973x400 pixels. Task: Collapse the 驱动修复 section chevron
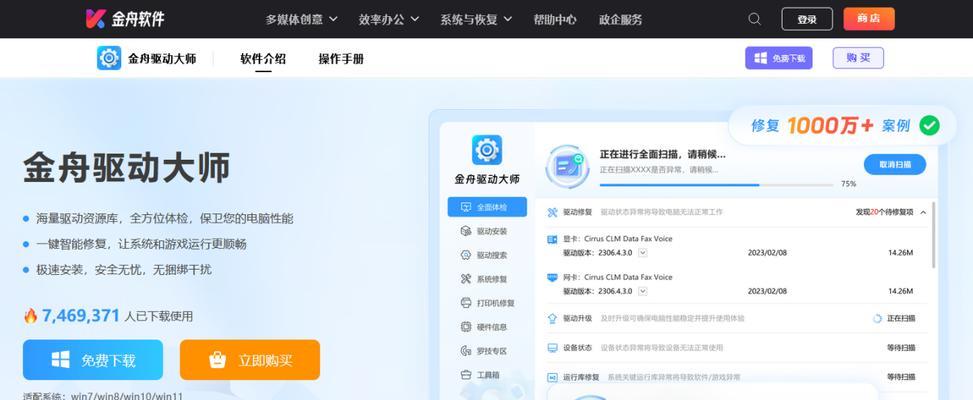point(923,212)
